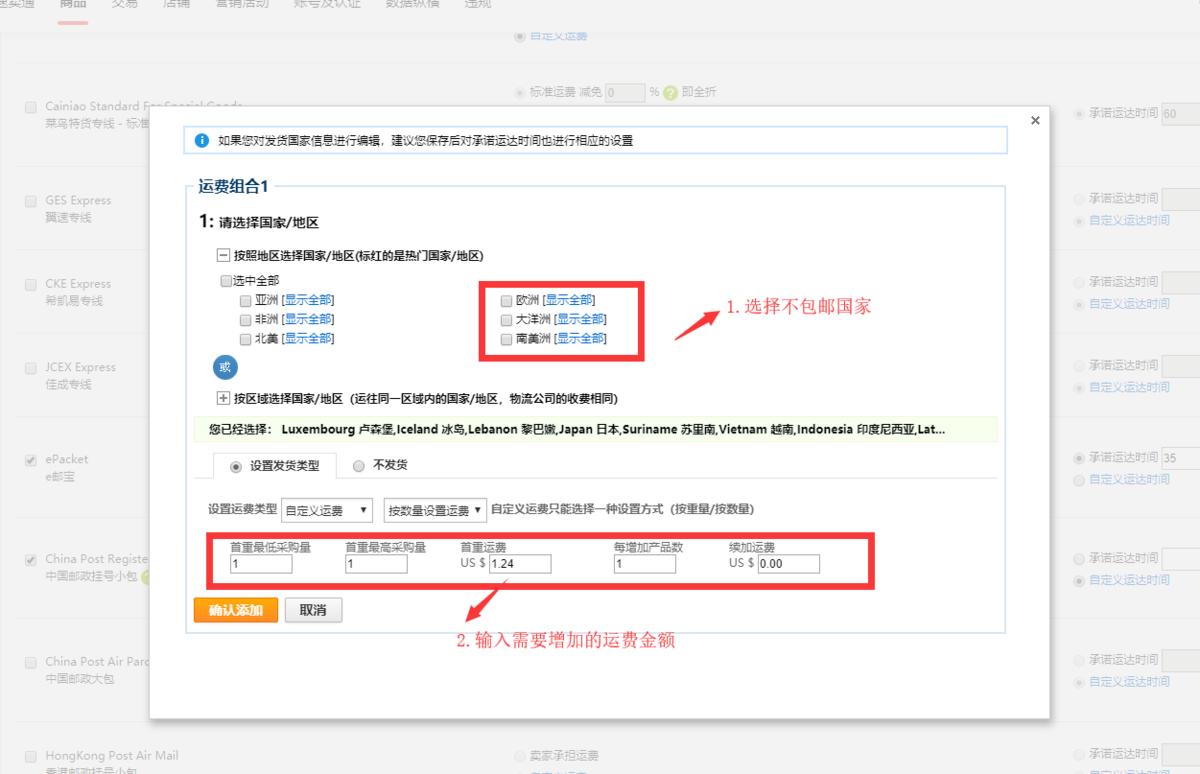1200x774 pixels.
Task: Click the blue info icon in notice bar
Action: 202,141
